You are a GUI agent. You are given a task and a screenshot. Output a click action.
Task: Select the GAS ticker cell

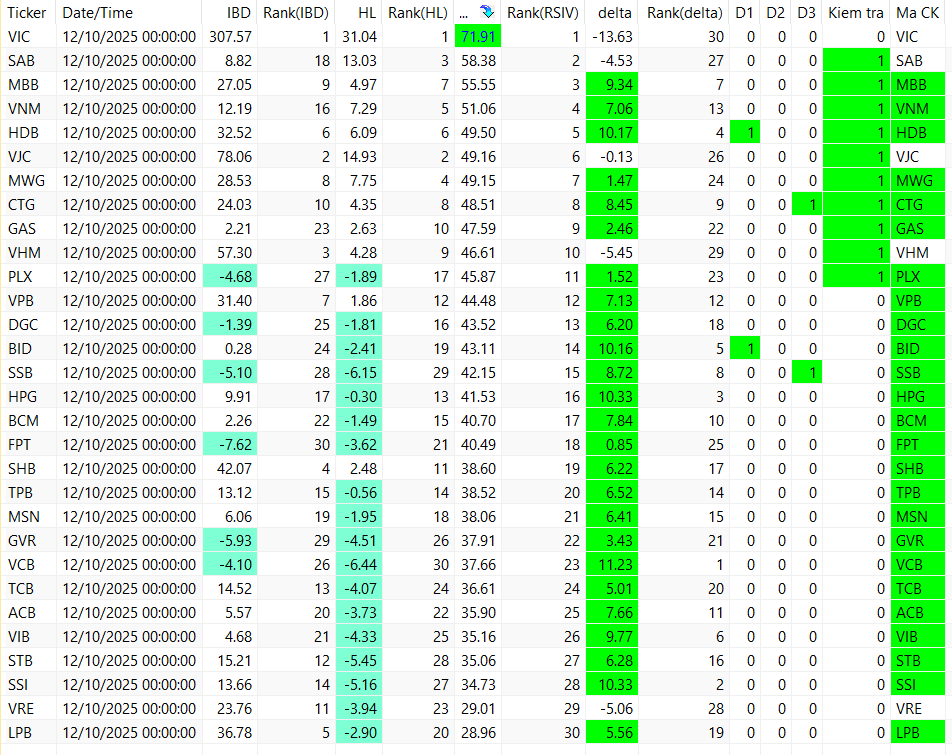pos(29,228)
